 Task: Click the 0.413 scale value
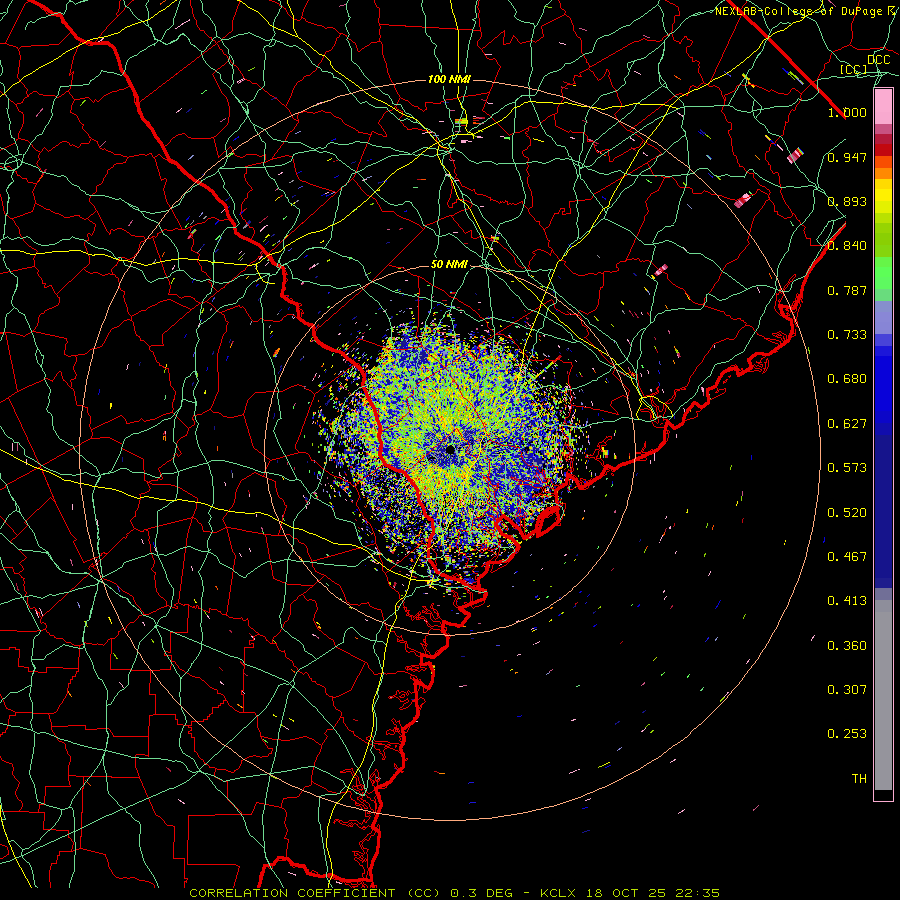point(847,601)
